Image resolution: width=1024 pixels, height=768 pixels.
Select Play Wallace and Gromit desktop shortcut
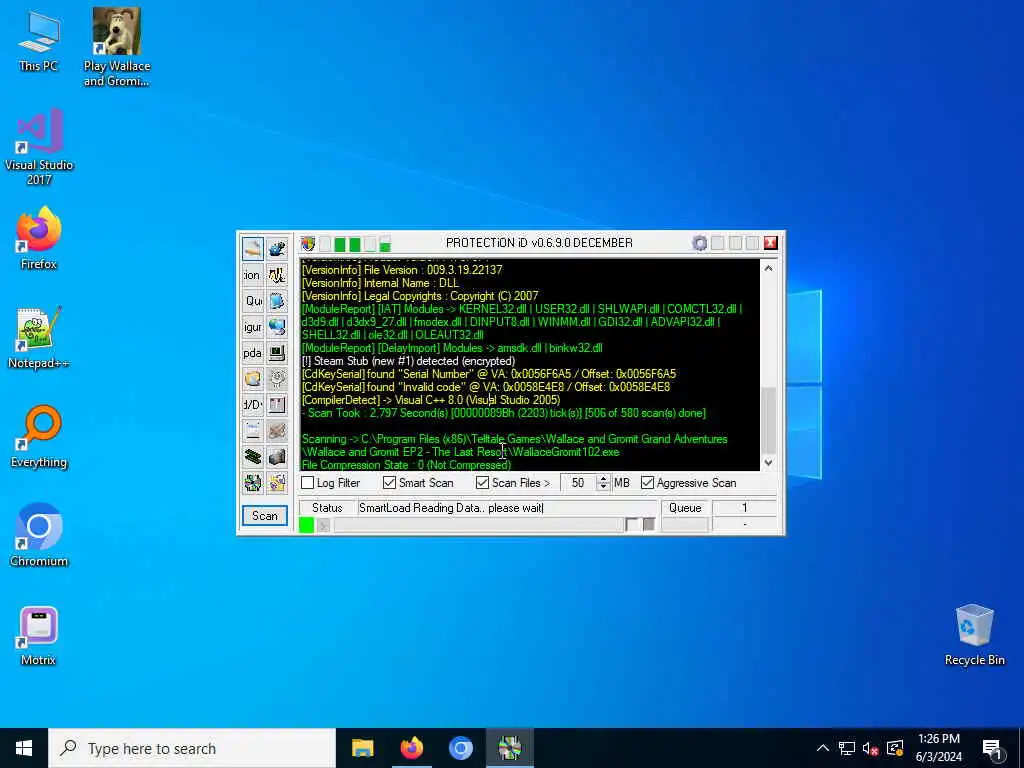[117, 47]
